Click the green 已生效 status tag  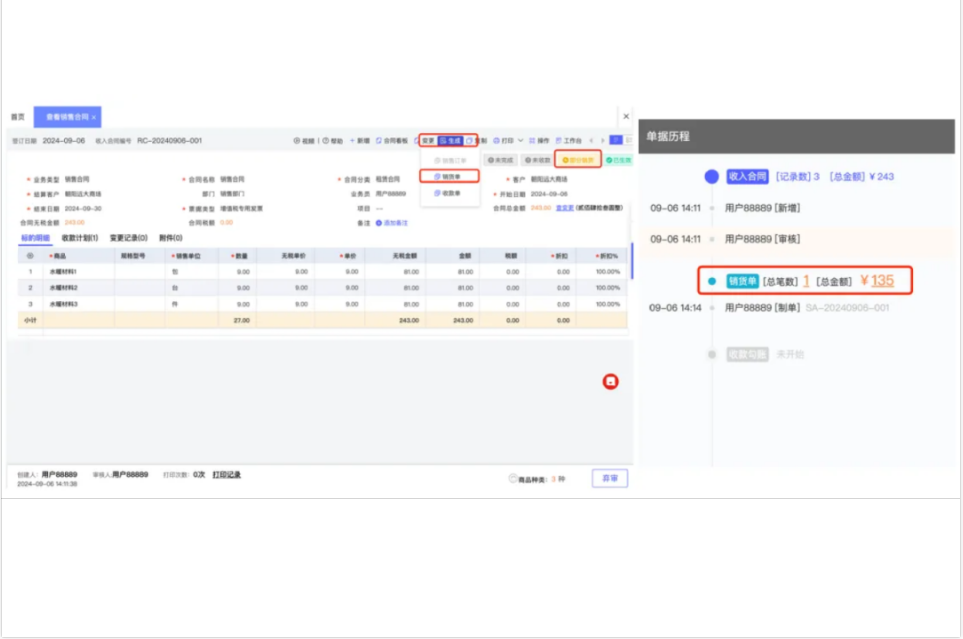618,160
